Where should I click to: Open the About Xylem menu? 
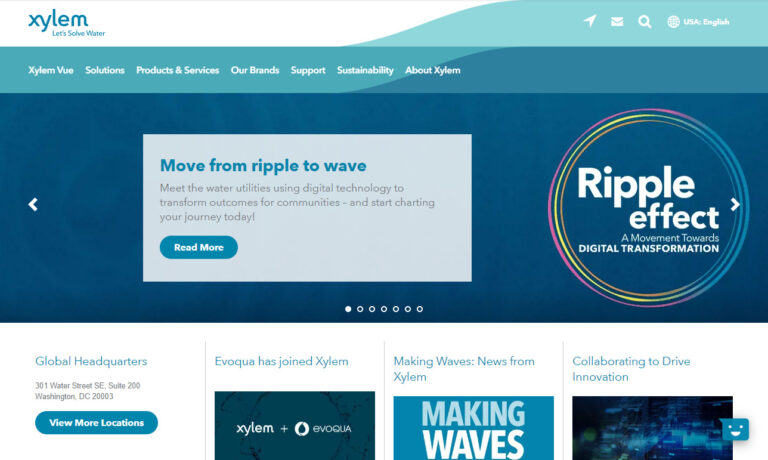click(432, 70)
